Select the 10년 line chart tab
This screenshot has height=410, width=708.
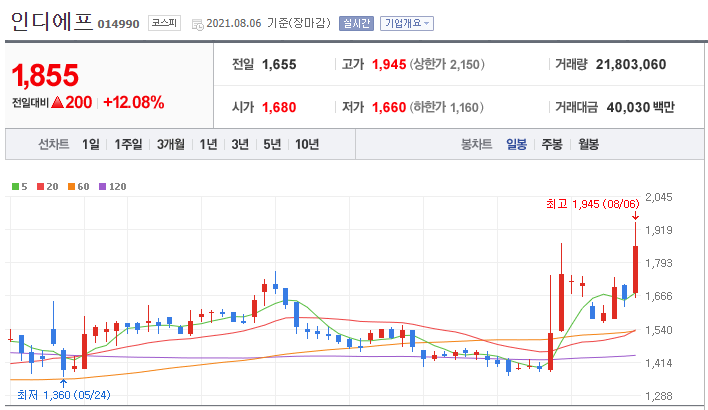[307, 144]
